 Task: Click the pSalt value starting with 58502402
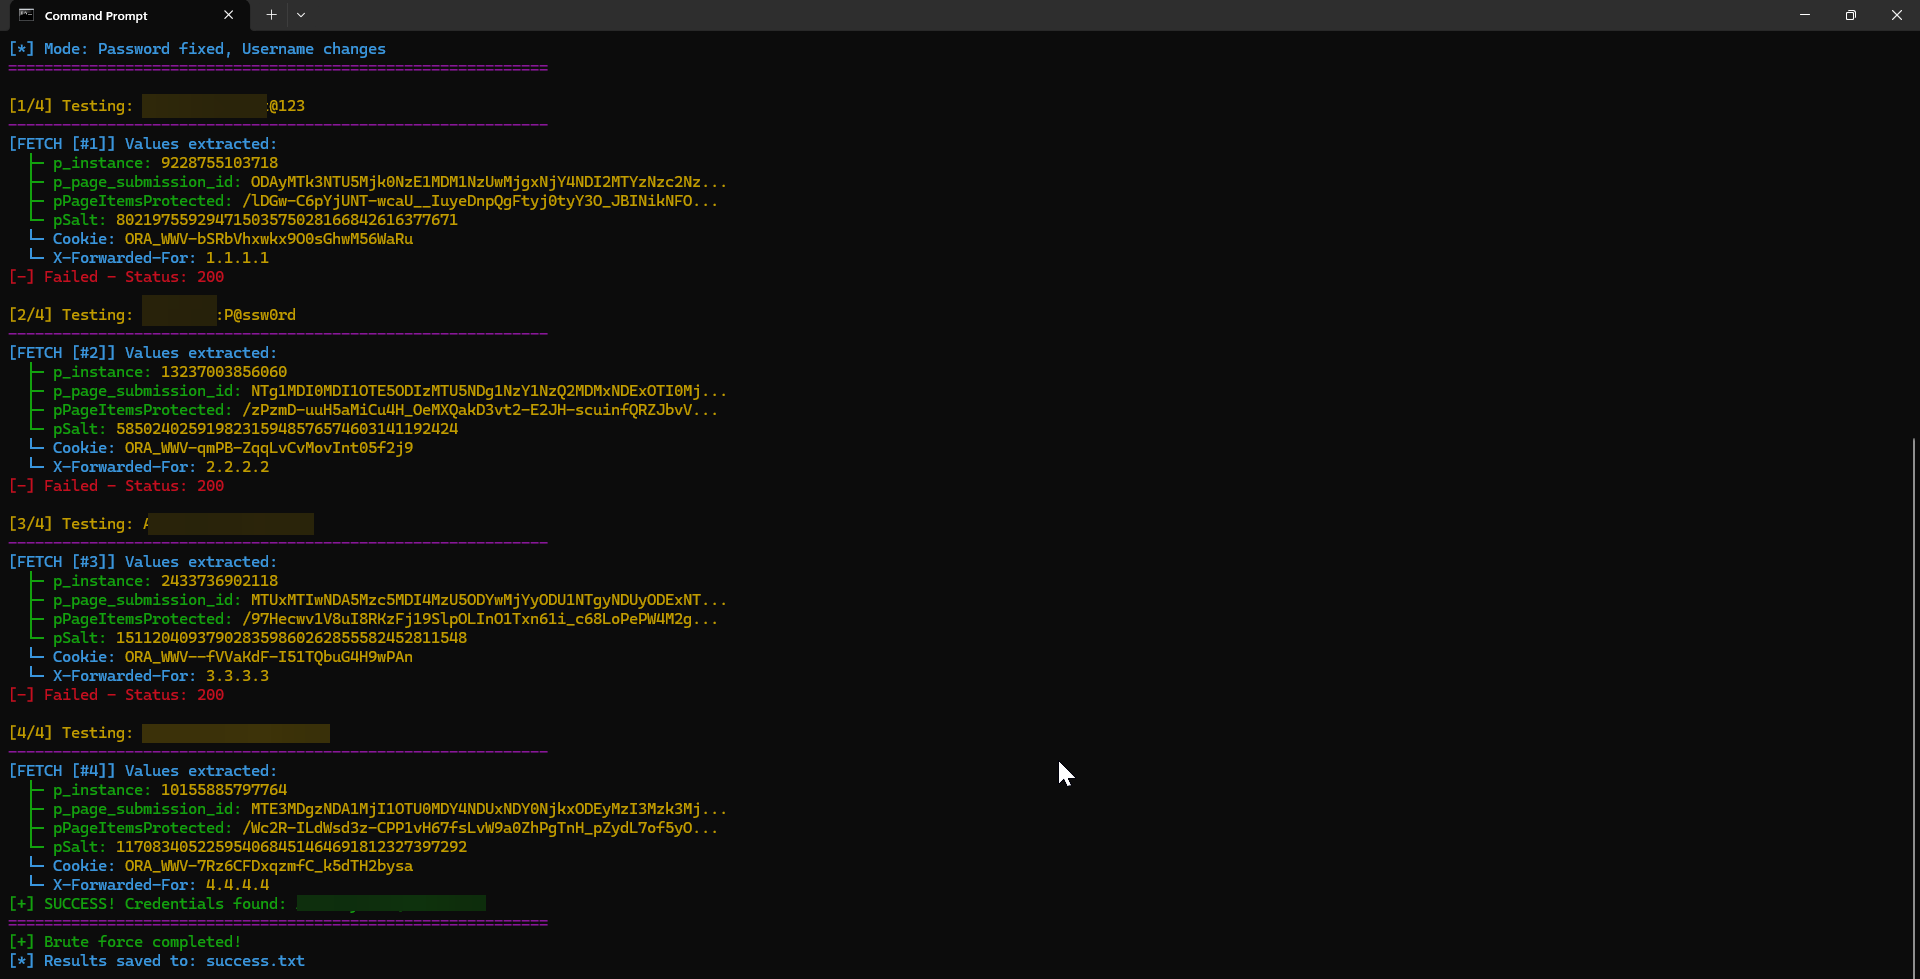tap(287, 429)
